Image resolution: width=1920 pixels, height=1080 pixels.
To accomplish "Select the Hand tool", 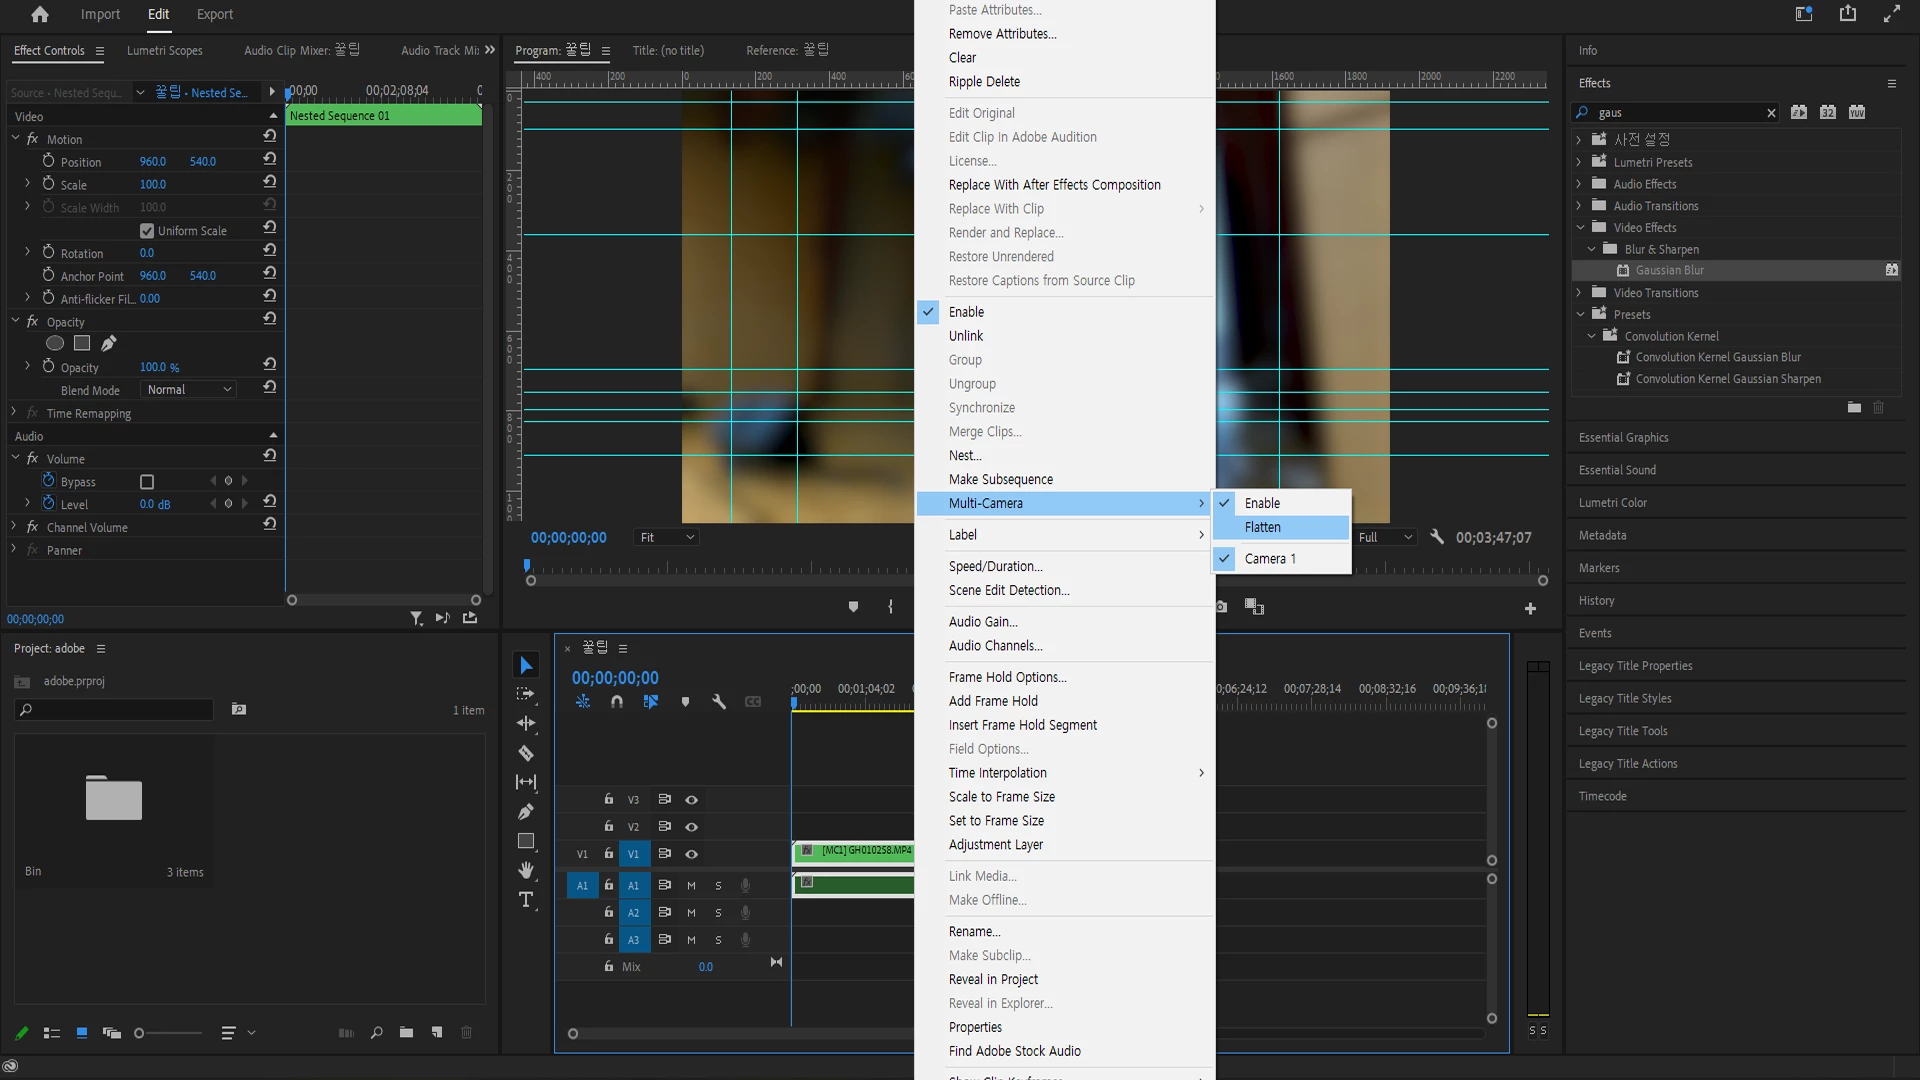I will pyautogui.click(x=525, y=870).
